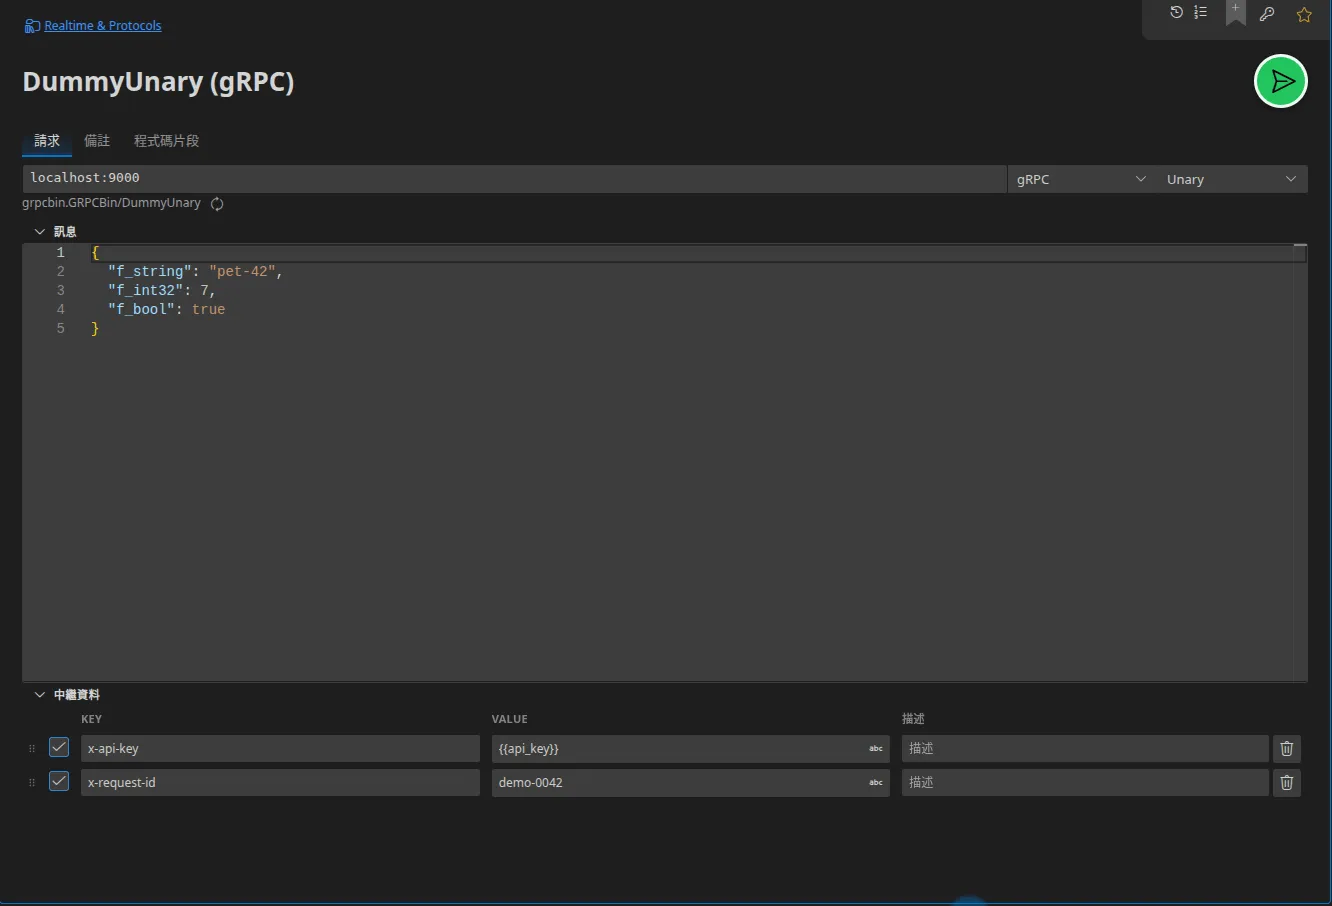Image resolution: width=1332 pixels, height=906 pixels.
Task: Open the Realtime & Protocols link
Action: (x=103, y=26)
